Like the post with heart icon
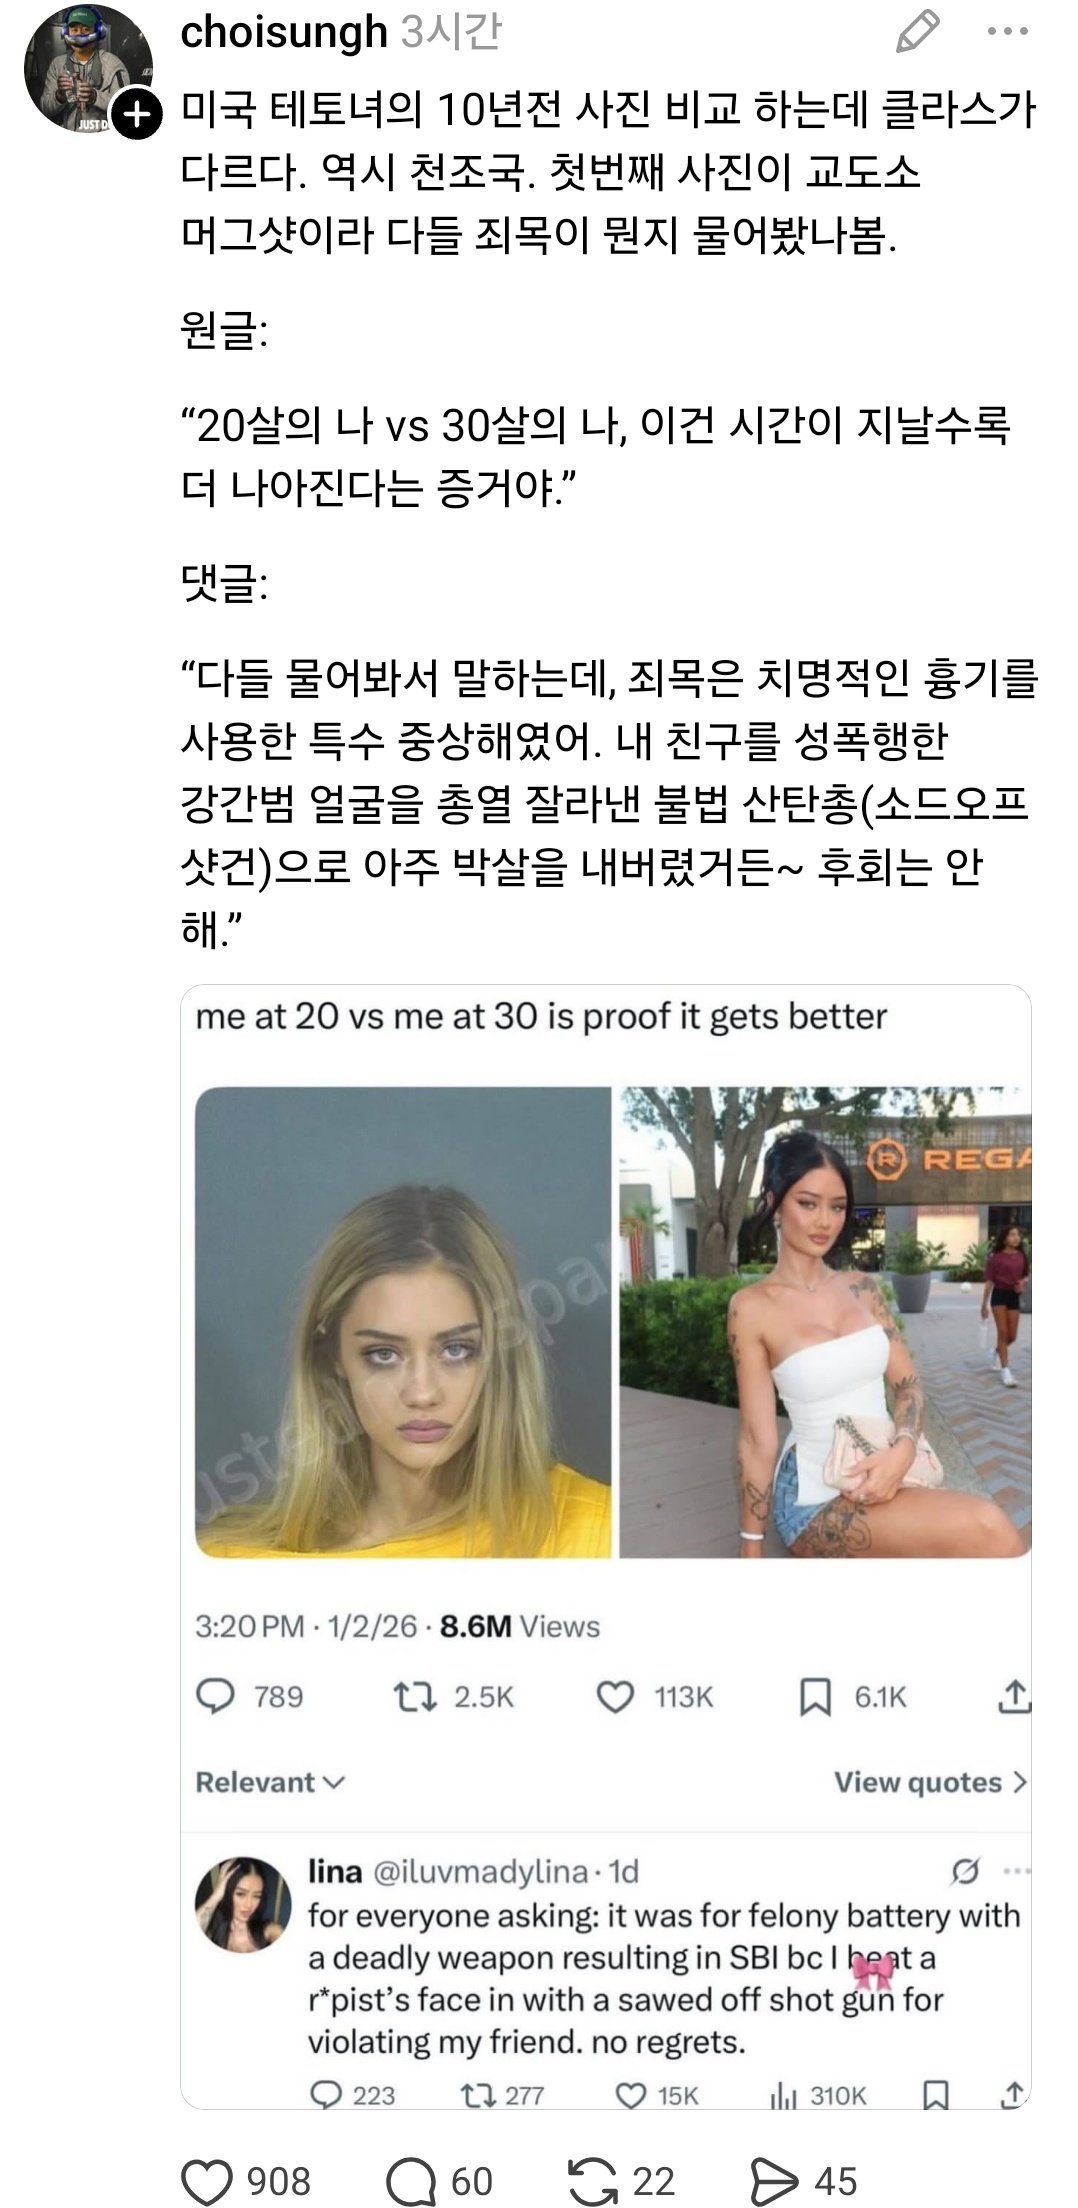The width and height of the screenshot is (1078, 2208). point(208,2180)
